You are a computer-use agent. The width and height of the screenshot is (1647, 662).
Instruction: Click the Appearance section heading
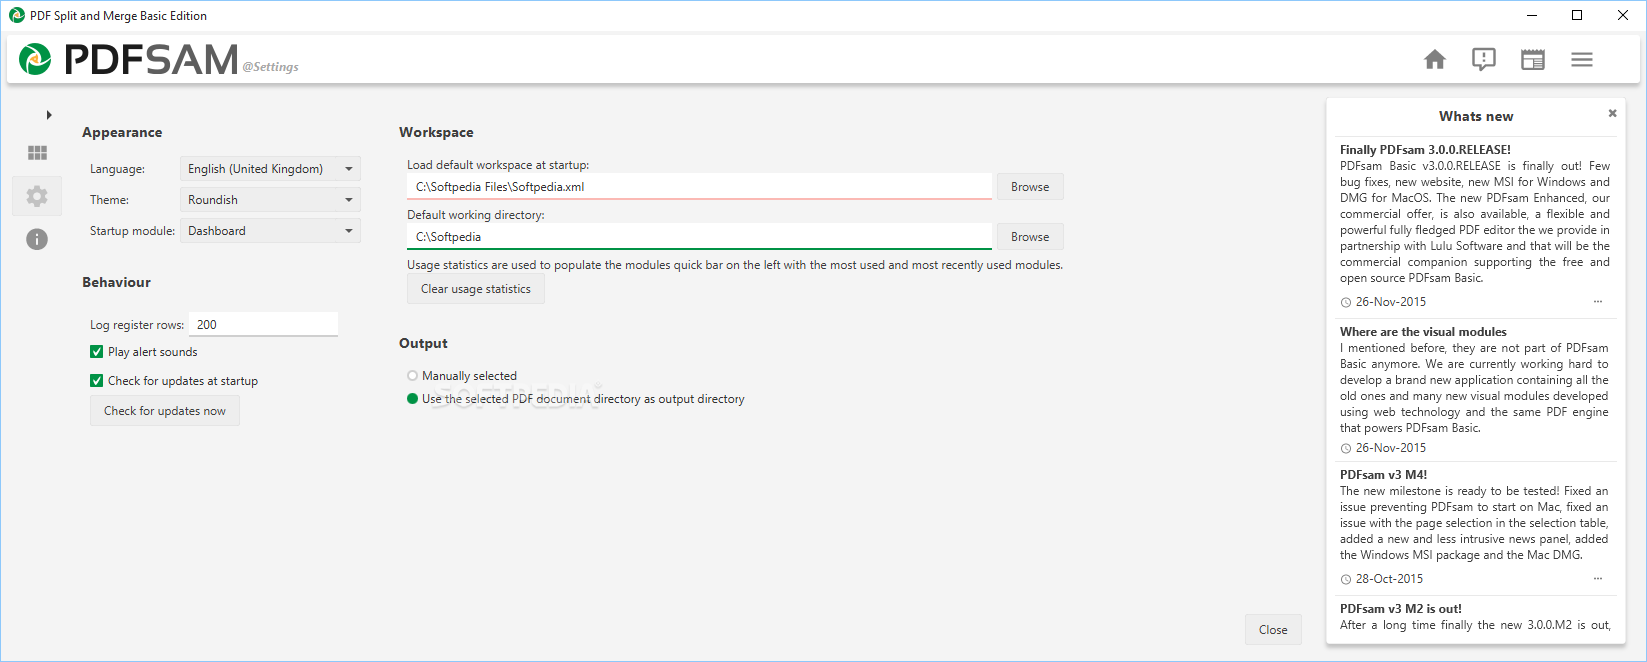pyautogui.click(x=122, y=133)
